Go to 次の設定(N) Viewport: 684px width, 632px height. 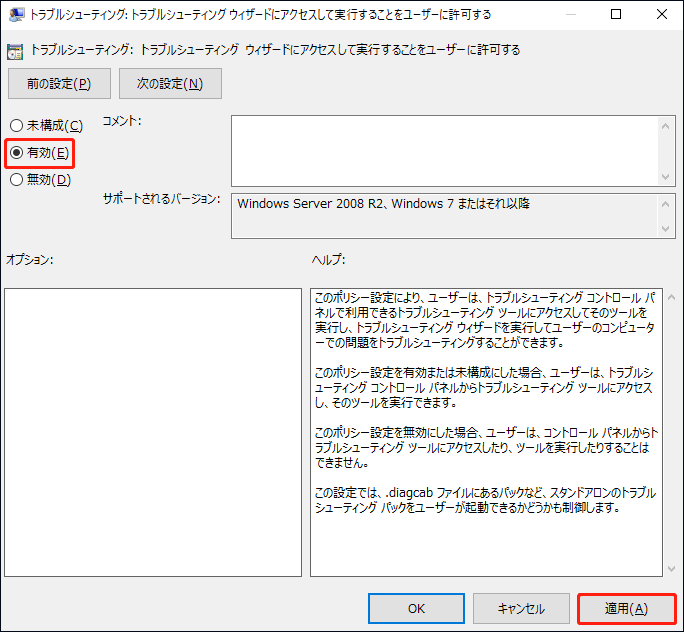tap(170, 83)
